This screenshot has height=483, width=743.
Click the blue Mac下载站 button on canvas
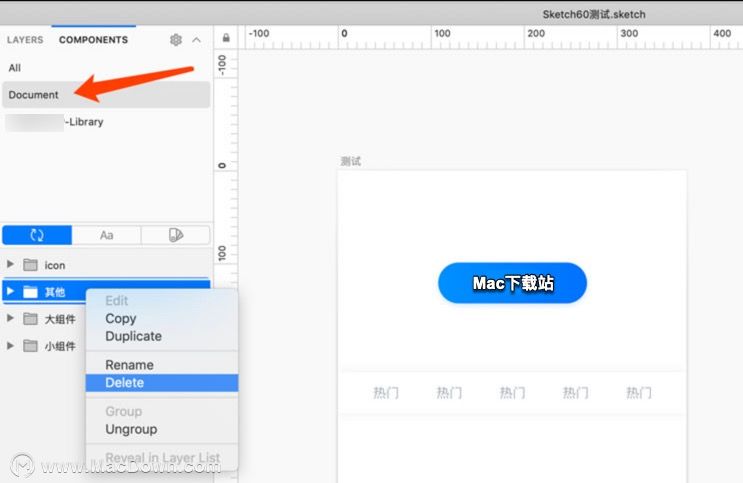click(x=512, y=284)
